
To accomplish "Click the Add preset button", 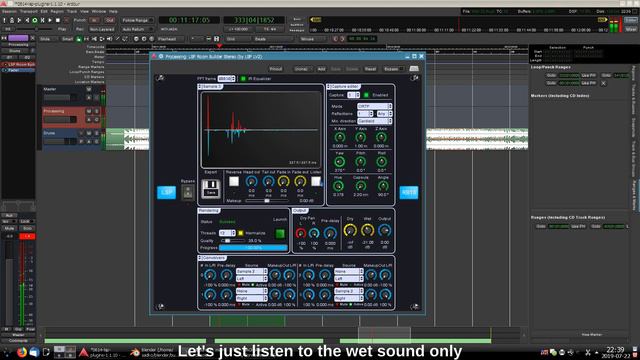I will click(x=322, y=69).
